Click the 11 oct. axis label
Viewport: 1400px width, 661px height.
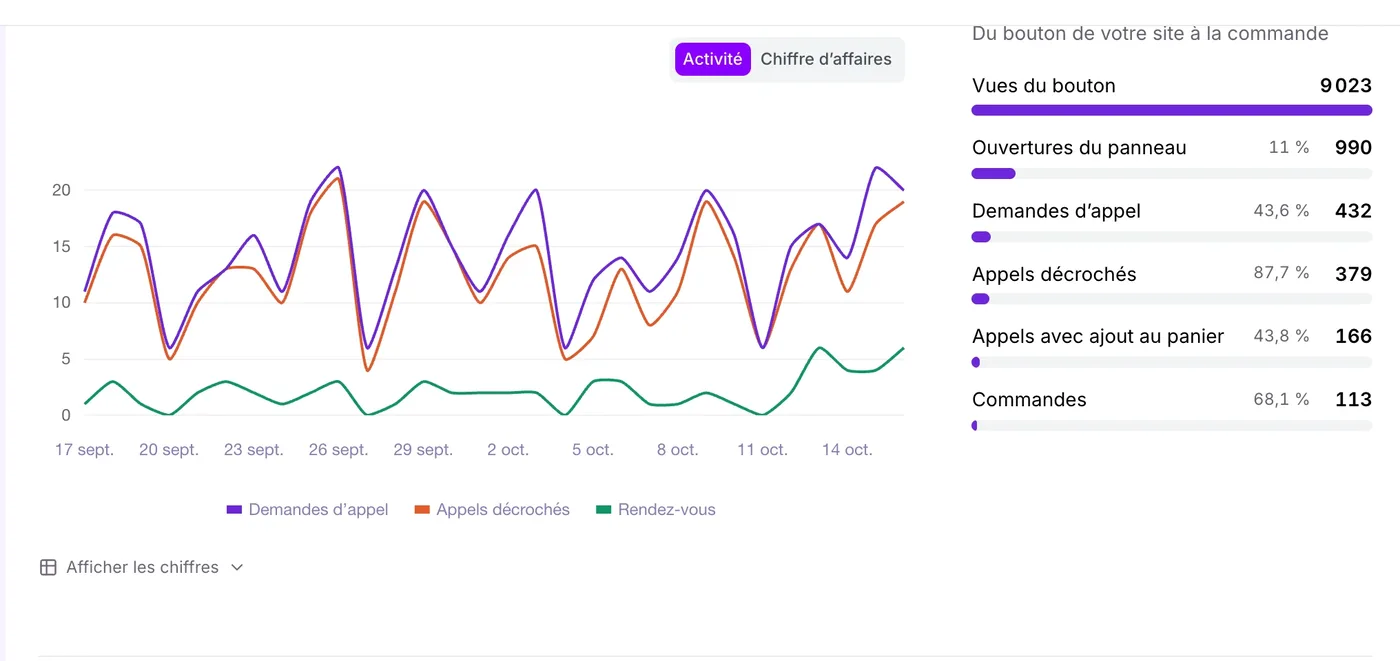tap(762, 450)
